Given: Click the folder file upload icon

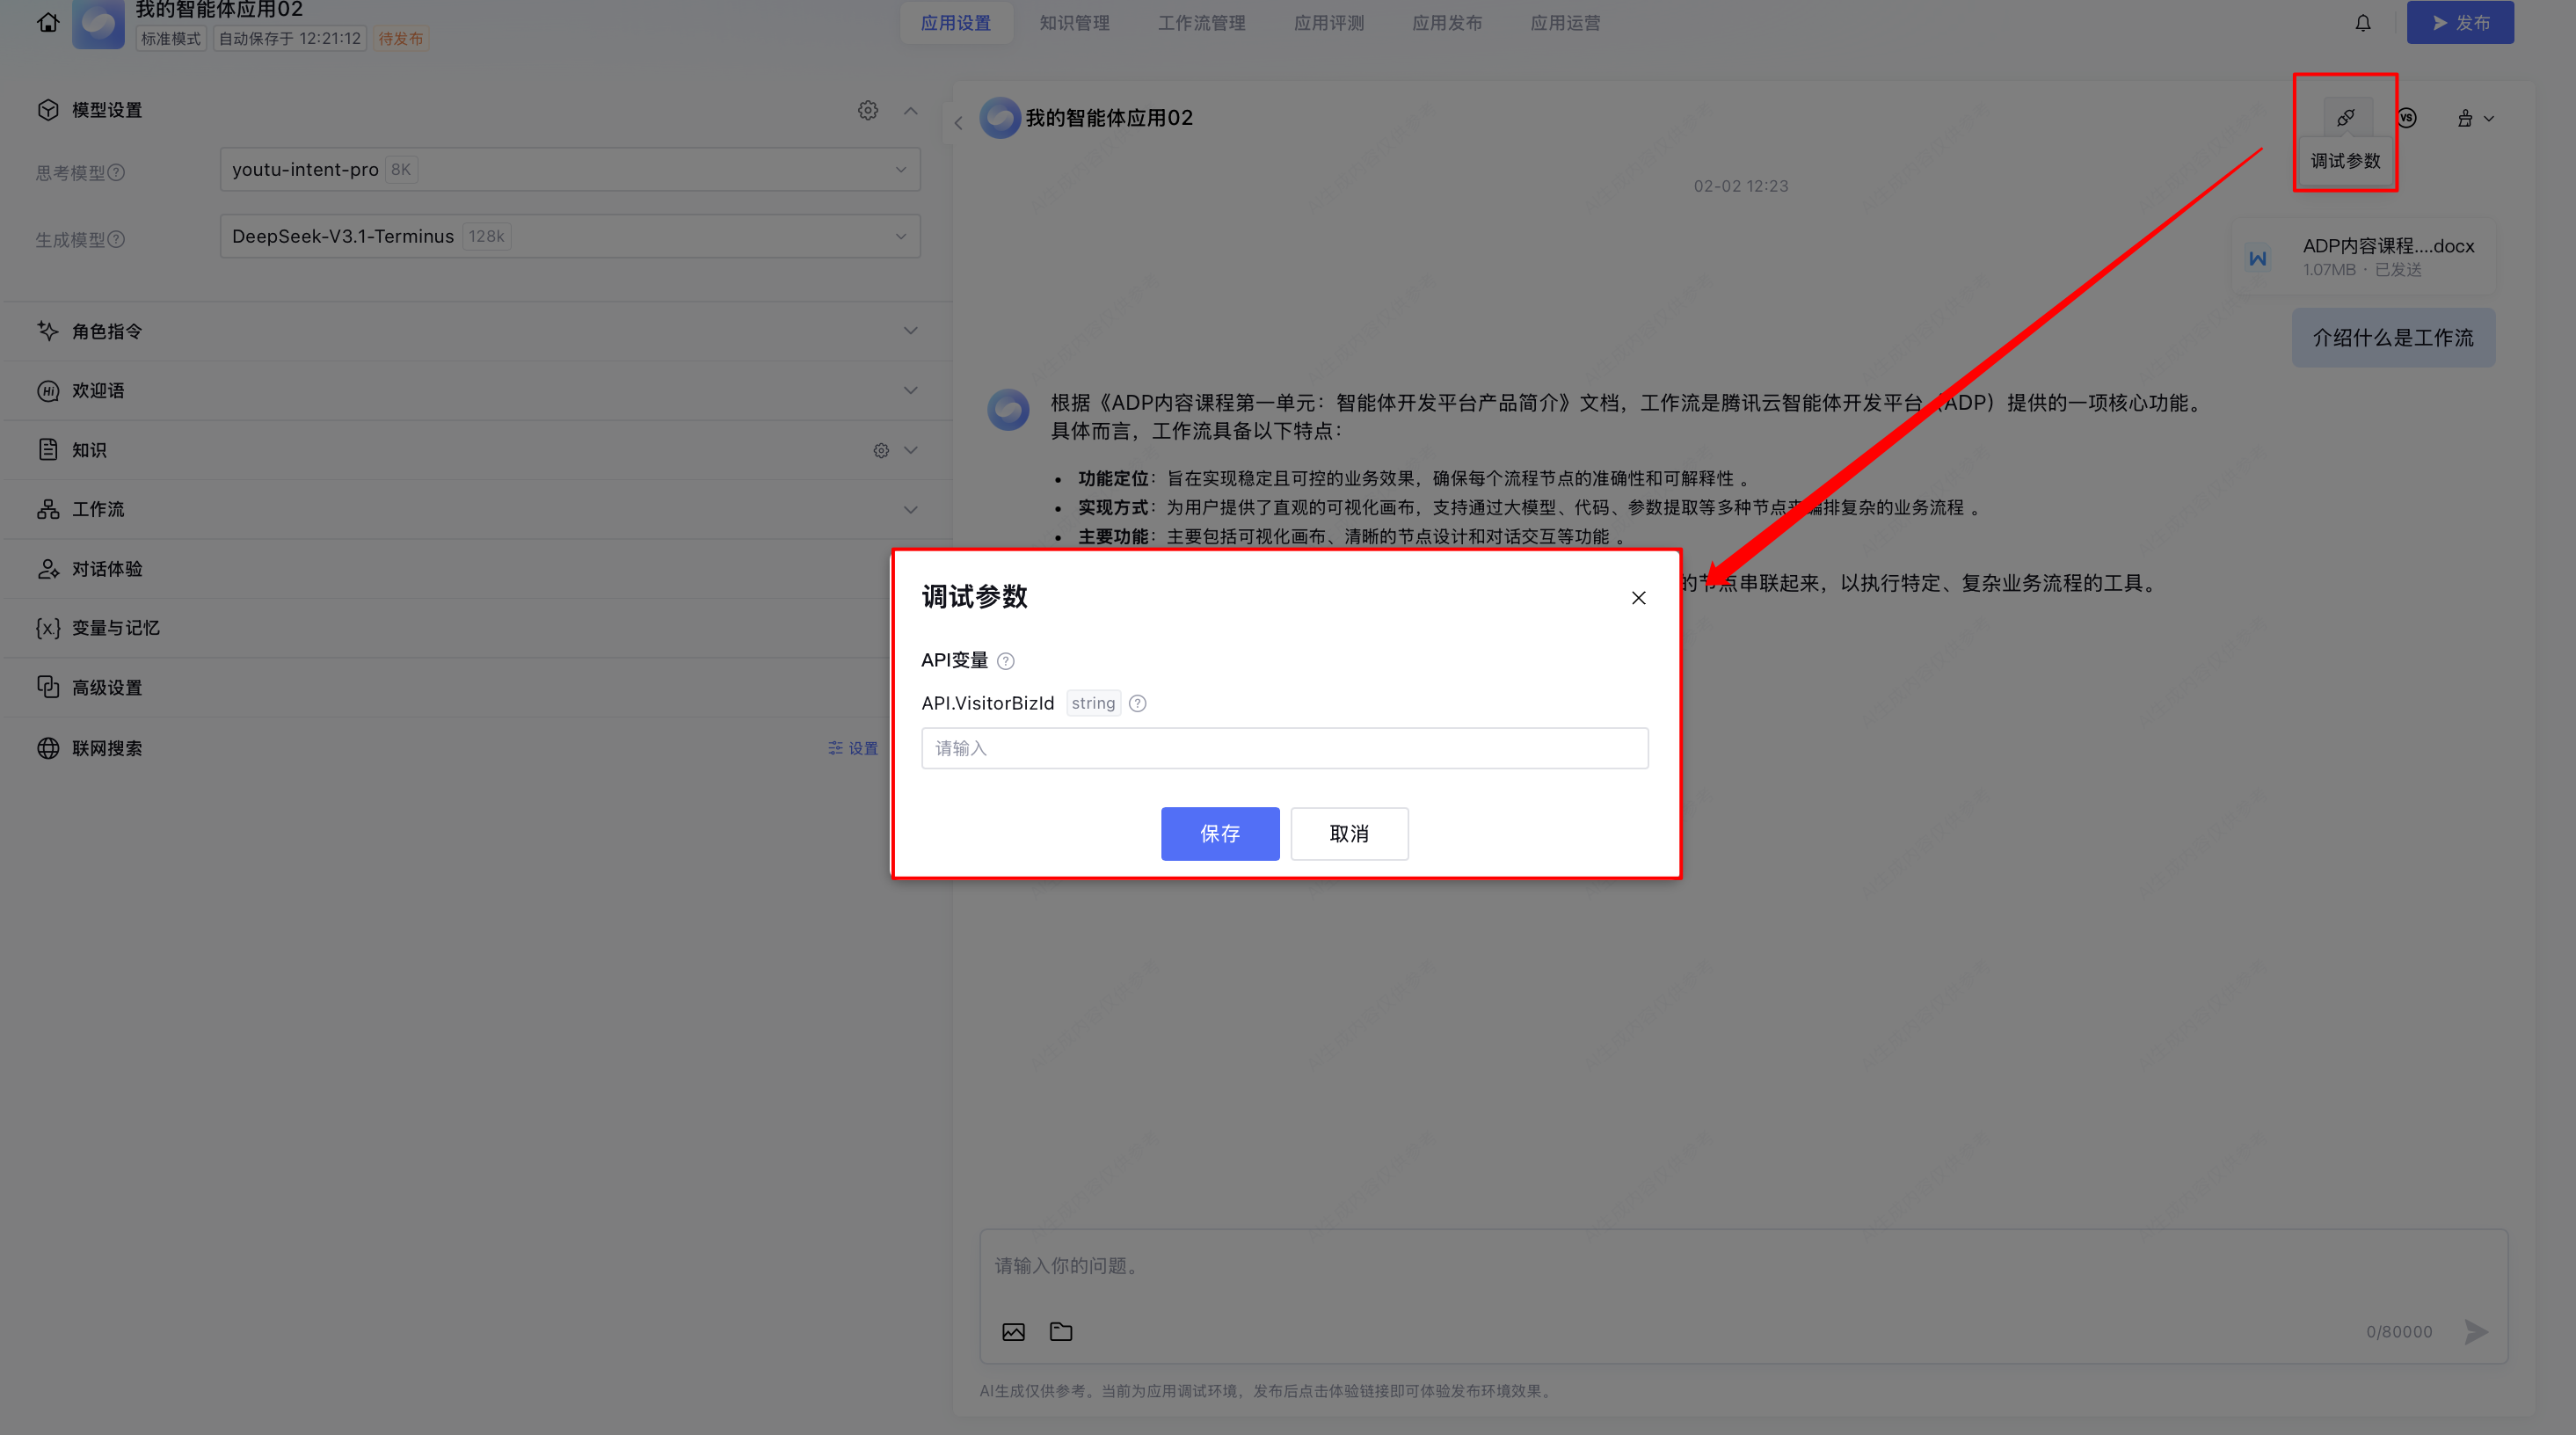Looking at the screenshot, I should [1061, 1331].
